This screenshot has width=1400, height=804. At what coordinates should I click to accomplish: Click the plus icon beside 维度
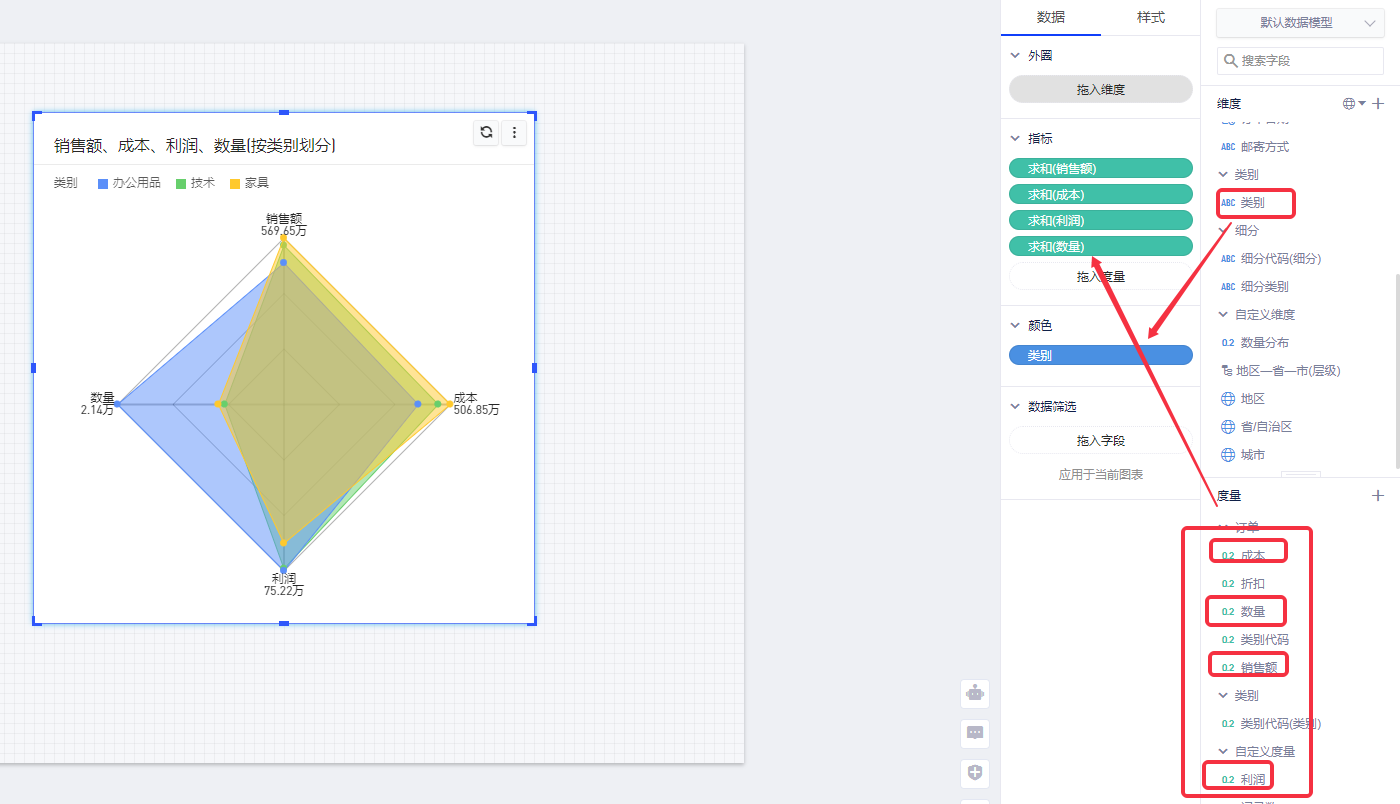1378,104
